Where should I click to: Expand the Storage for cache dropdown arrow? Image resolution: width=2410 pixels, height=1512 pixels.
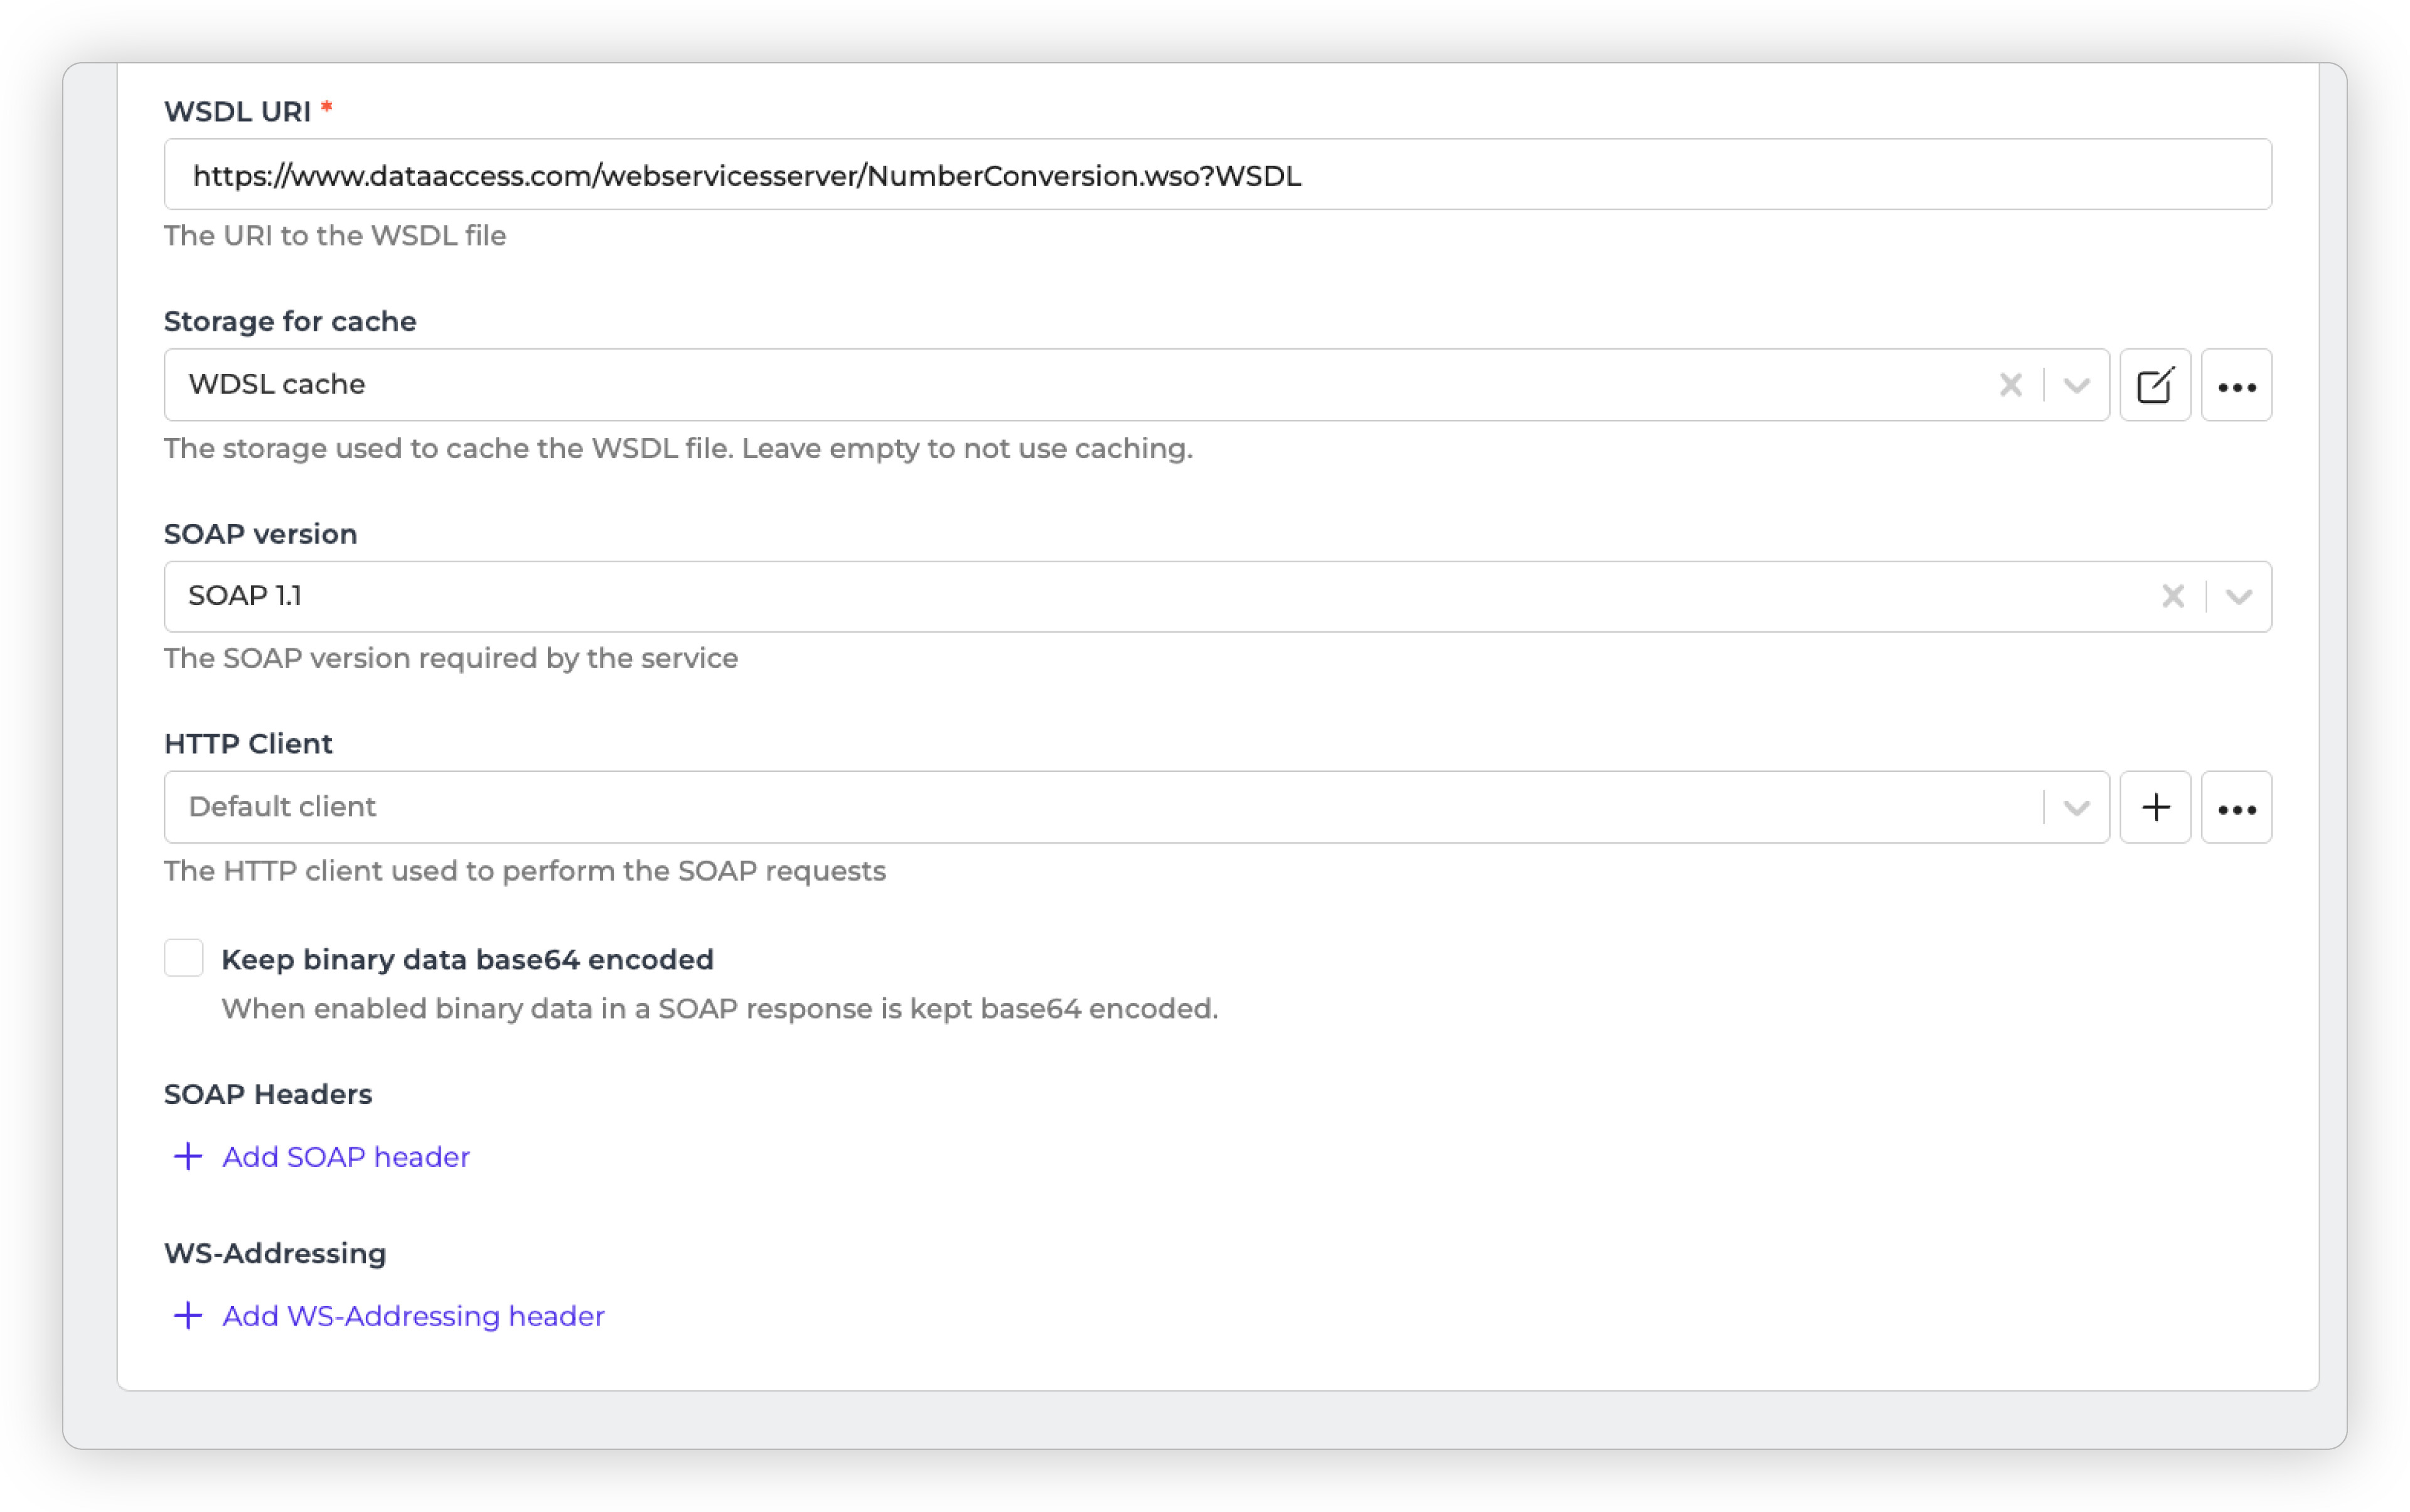pos(2076,385)
